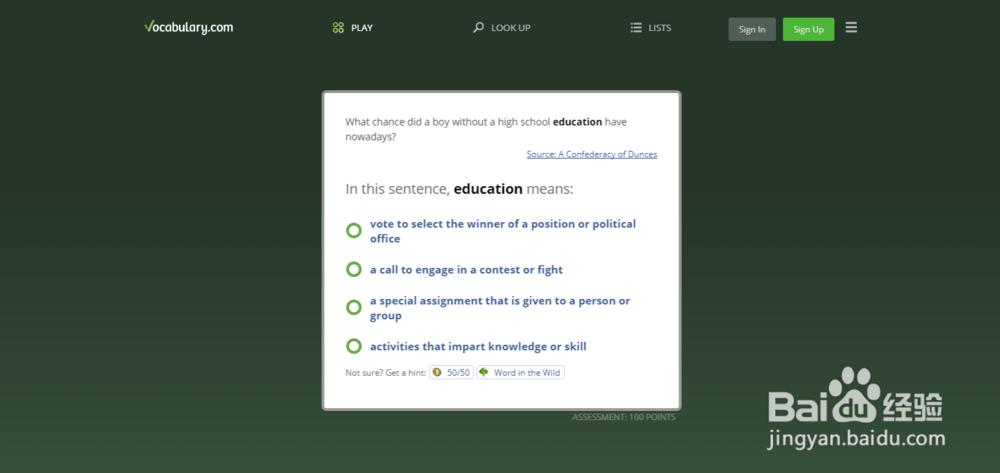This screenshot has width=1000, height=473.
Task: Select radio for "vote to select the winner"
Action: tap(353, 231)
